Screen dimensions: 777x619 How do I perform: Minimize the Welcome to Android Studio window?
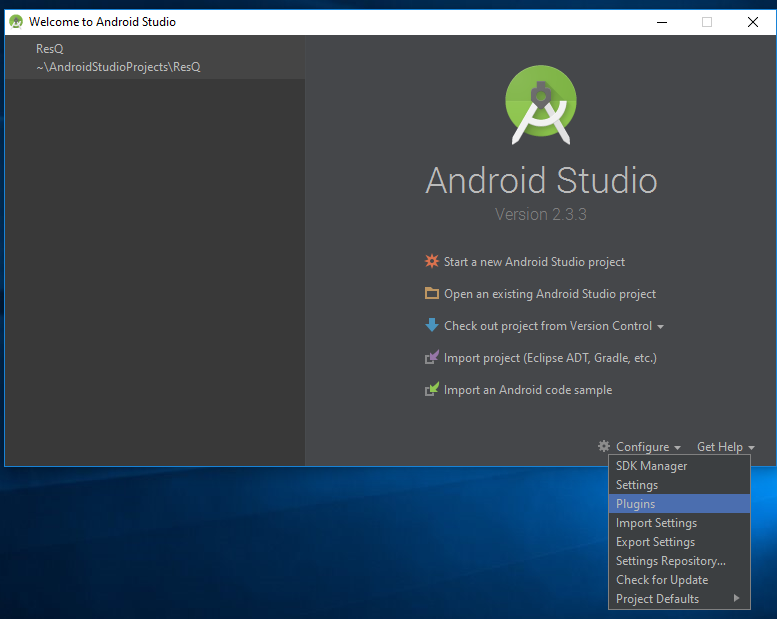[x=662, y=22]
